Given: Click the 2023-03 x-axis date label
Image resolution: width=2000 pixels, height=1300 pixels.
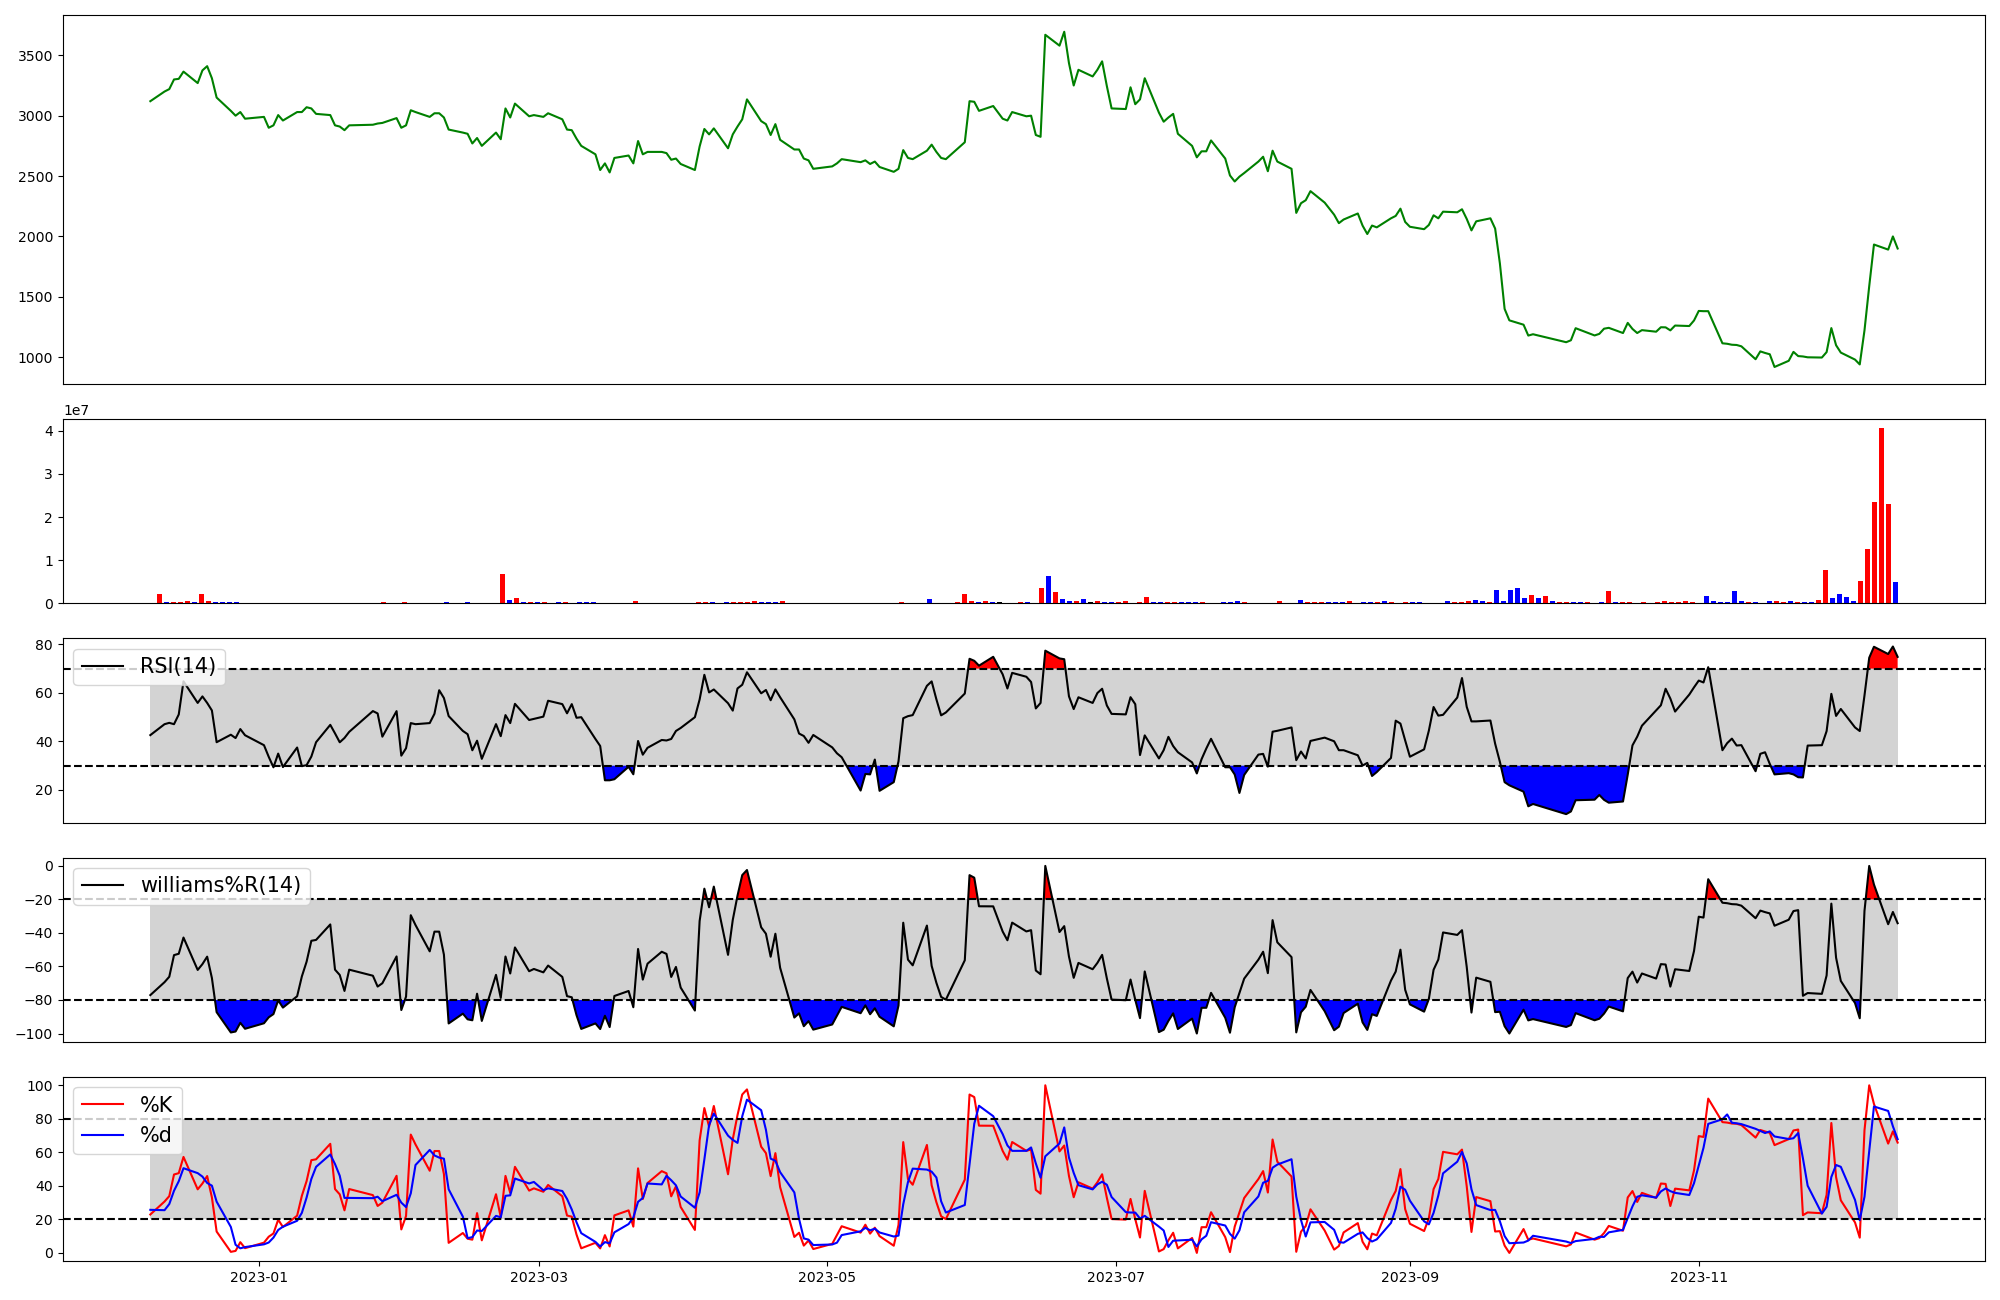Looking at the screenshot, I should pos(539,1277).
